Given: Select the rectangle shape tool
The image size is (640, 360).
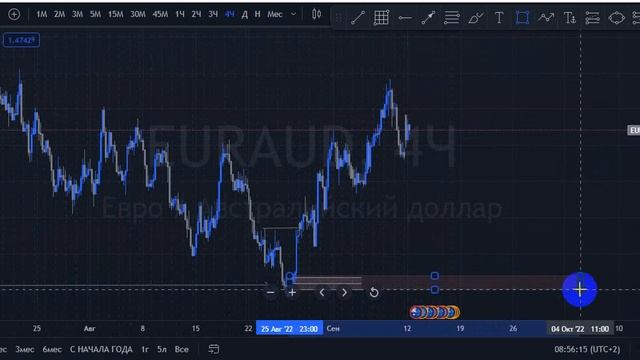Looking at the screenshot, I should pos(522,18).
